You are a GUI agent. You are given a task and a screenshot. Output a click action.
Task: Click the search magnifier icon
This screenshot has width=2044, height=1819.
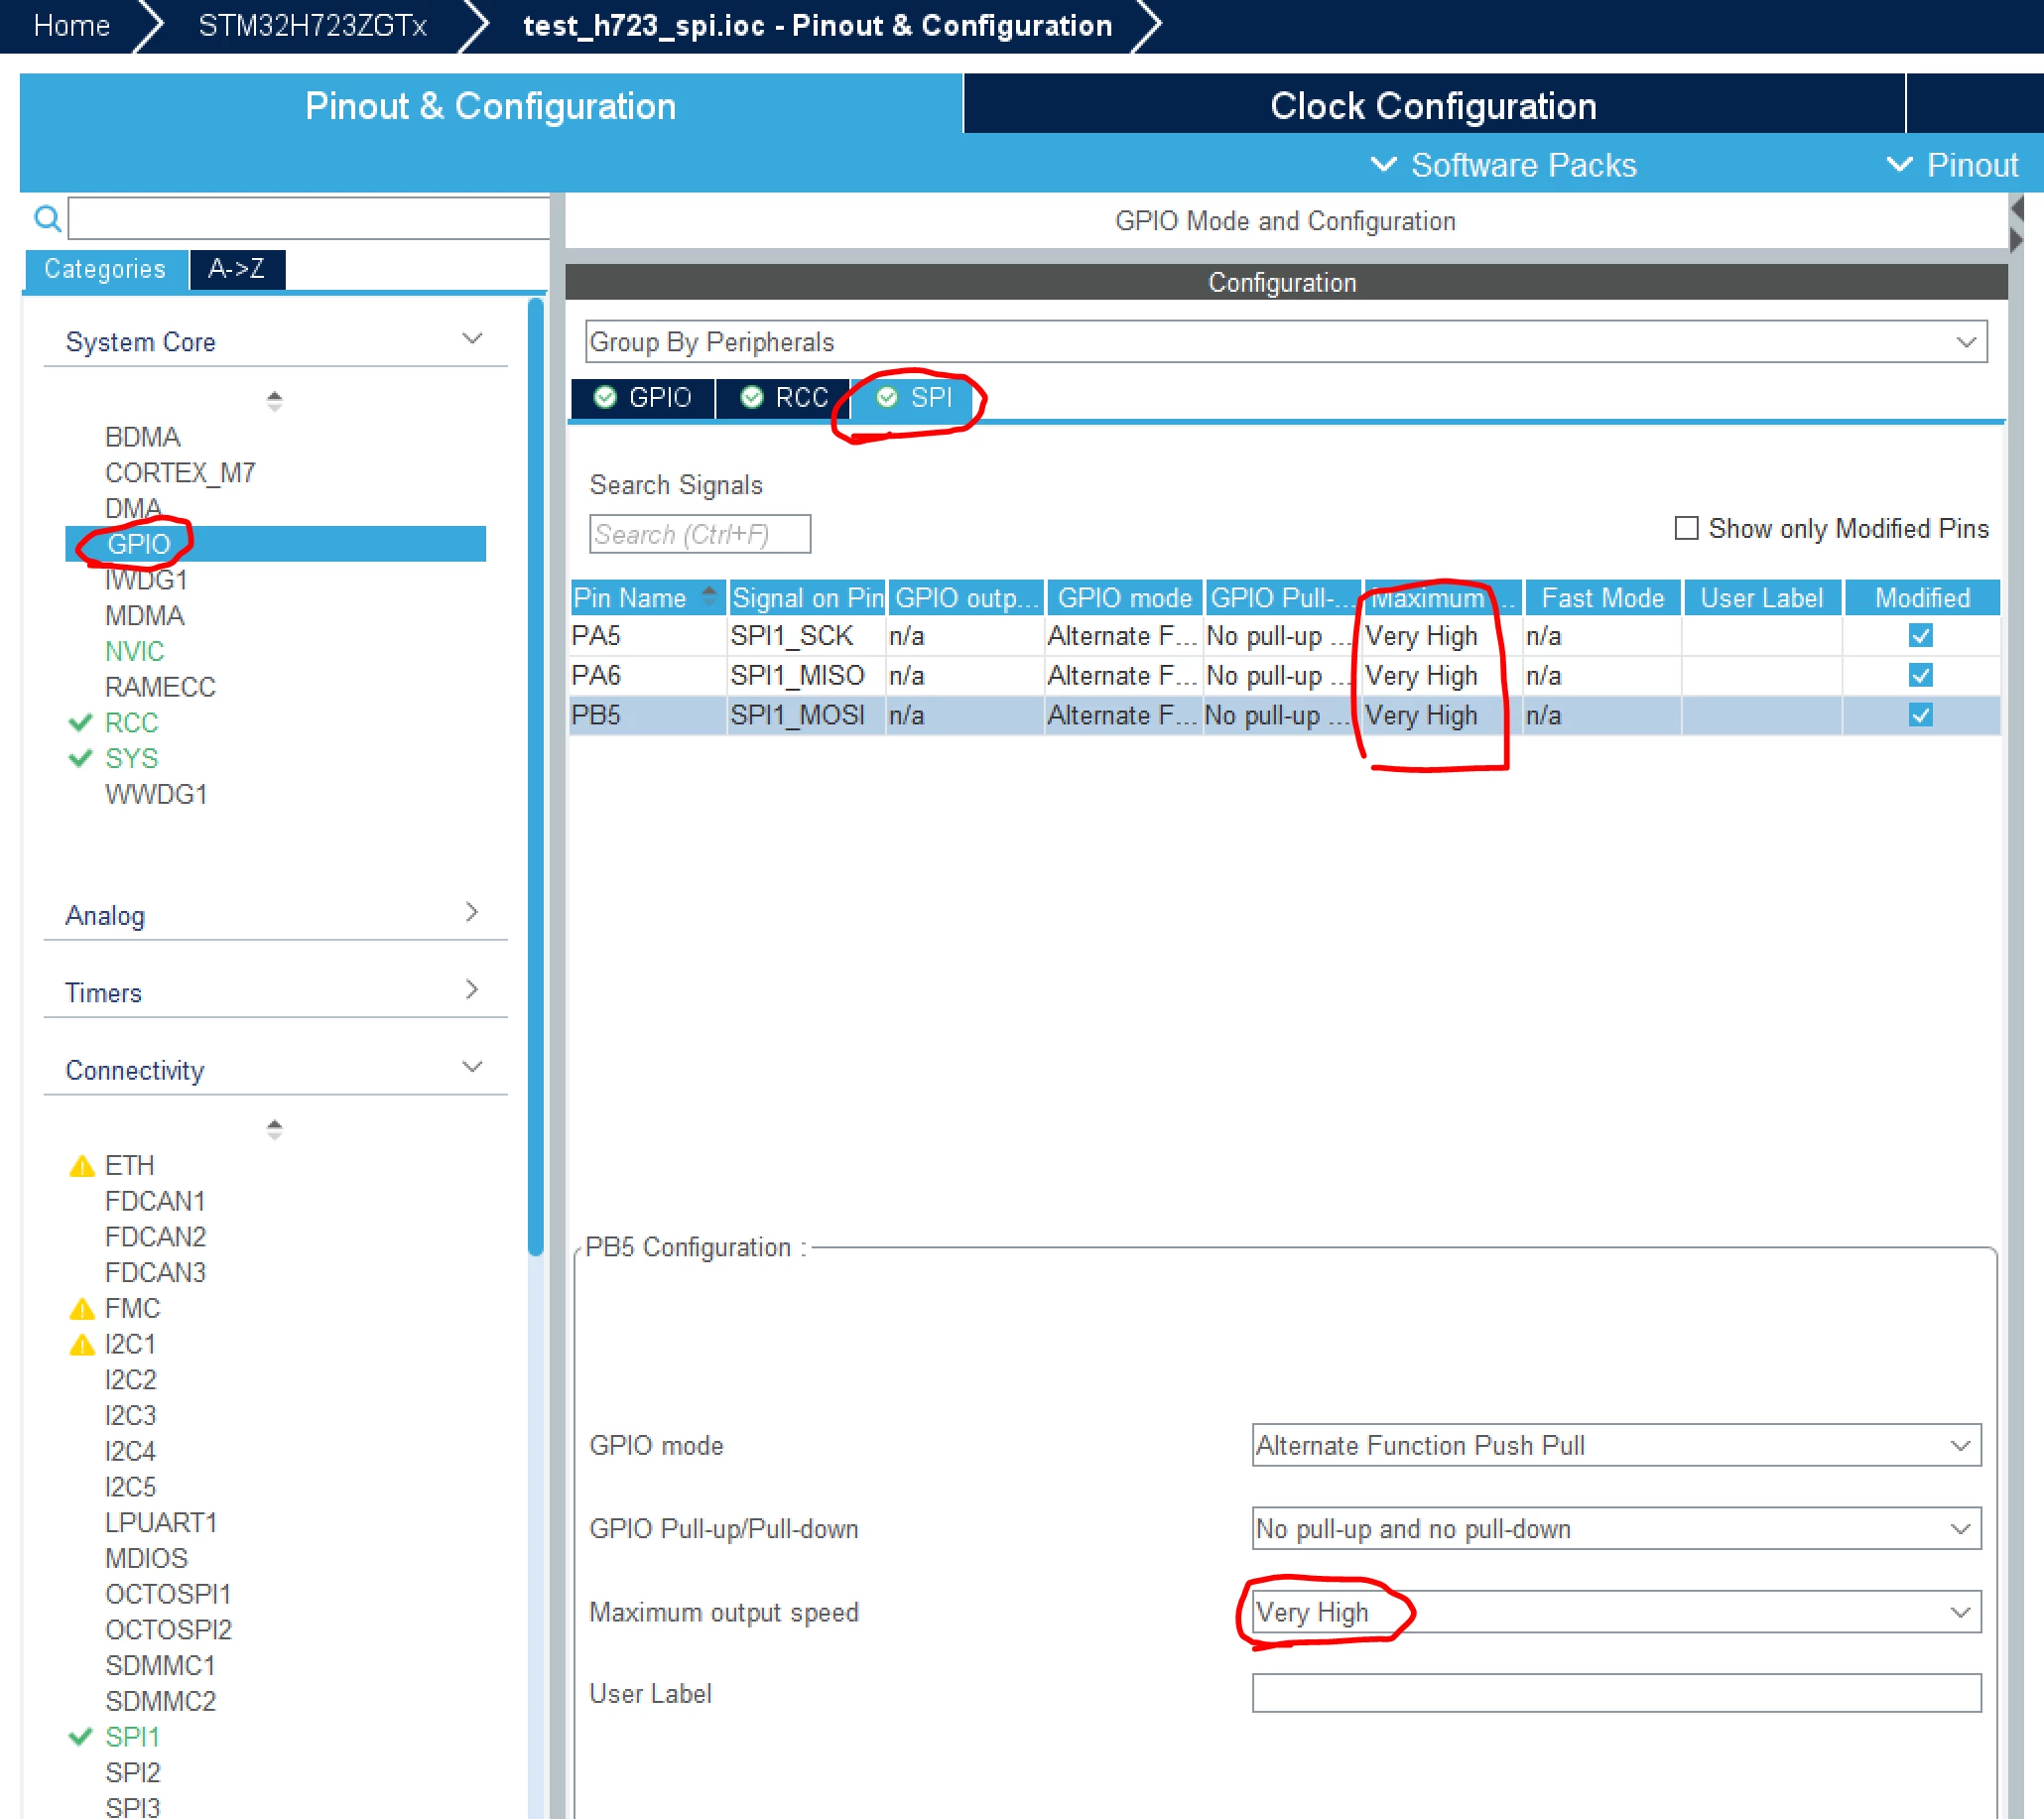(x=47, y=218)
